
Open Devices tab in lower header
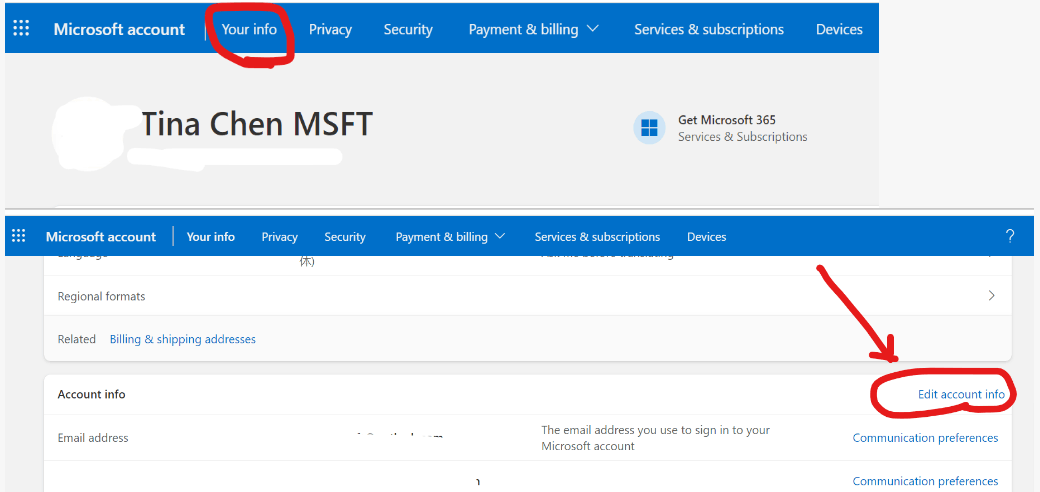(706, 237)
